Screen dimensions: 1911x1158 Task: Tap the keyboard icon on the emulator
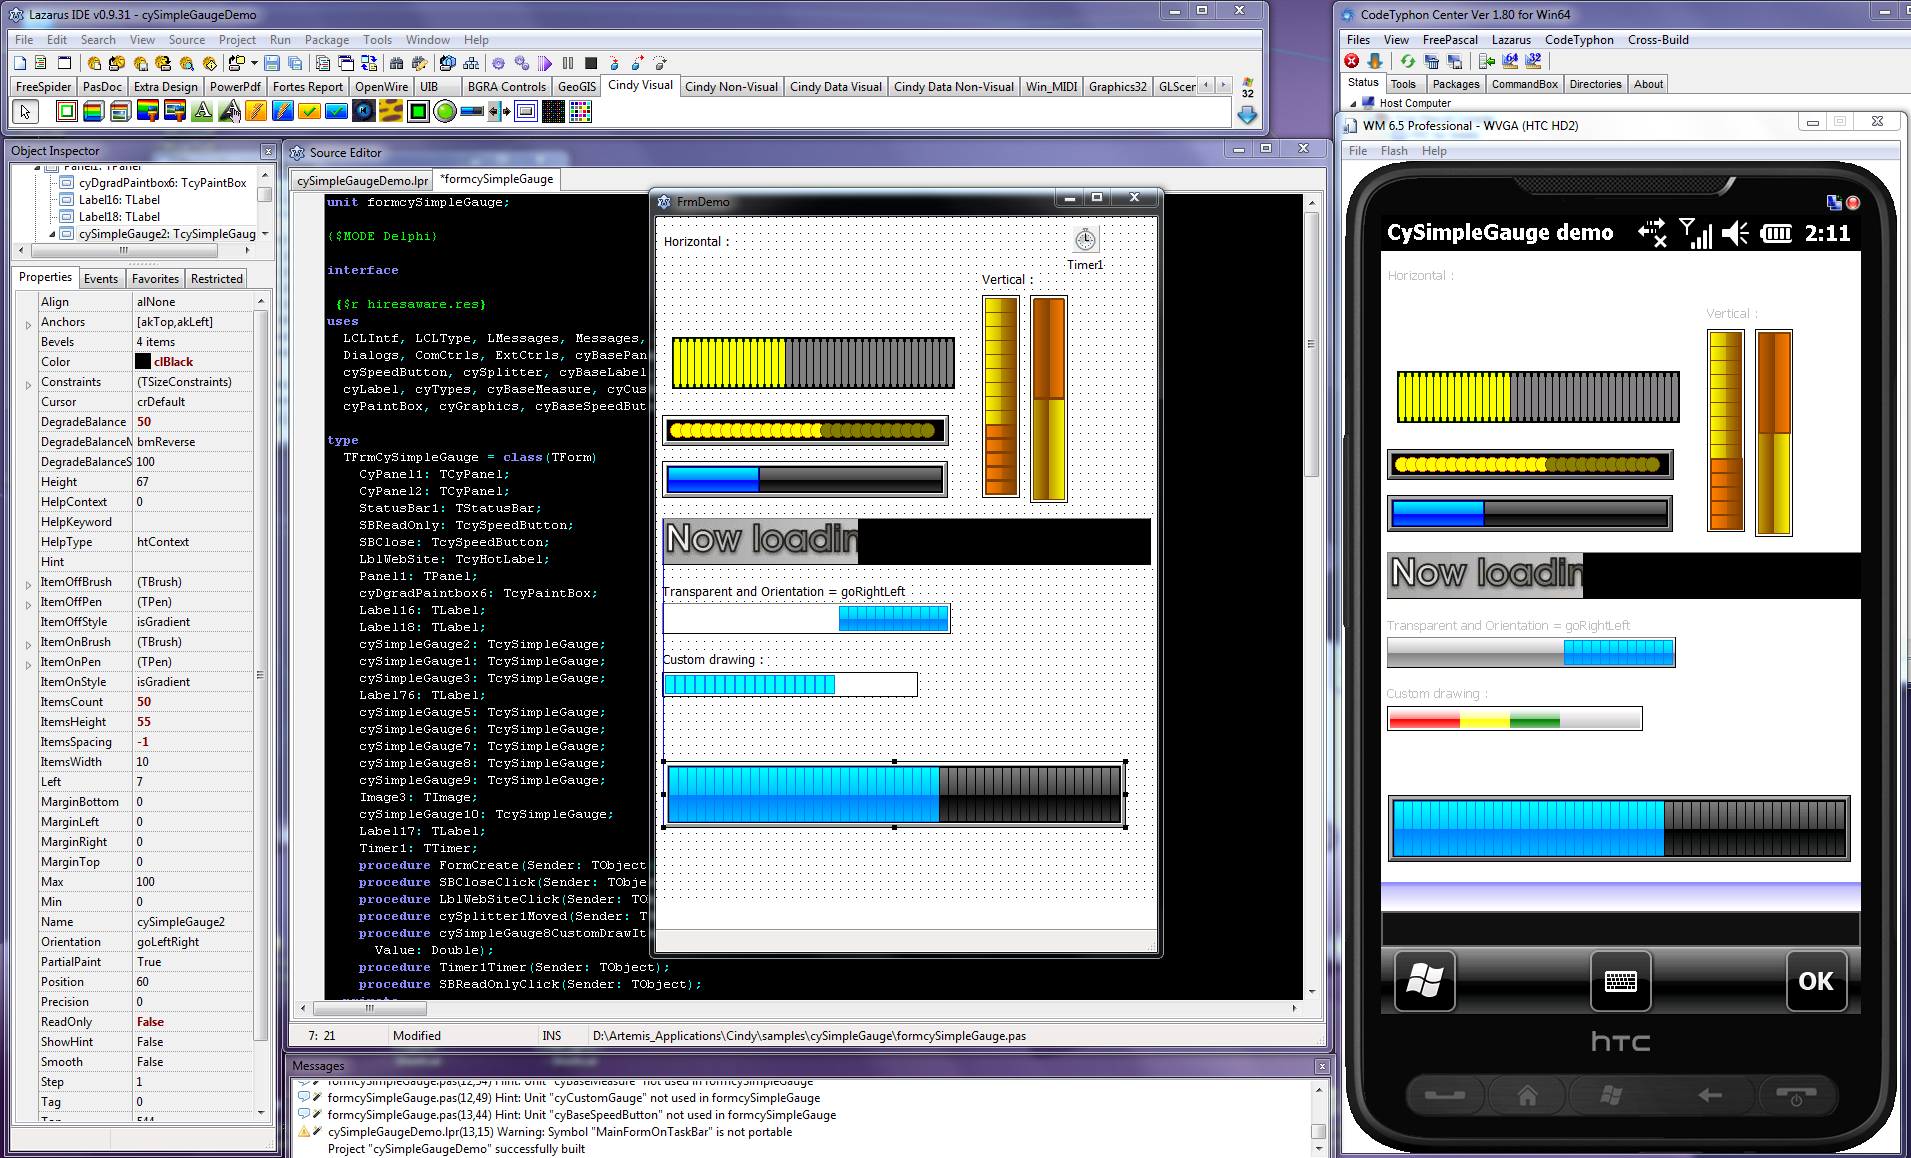(x=1620, y=981)
